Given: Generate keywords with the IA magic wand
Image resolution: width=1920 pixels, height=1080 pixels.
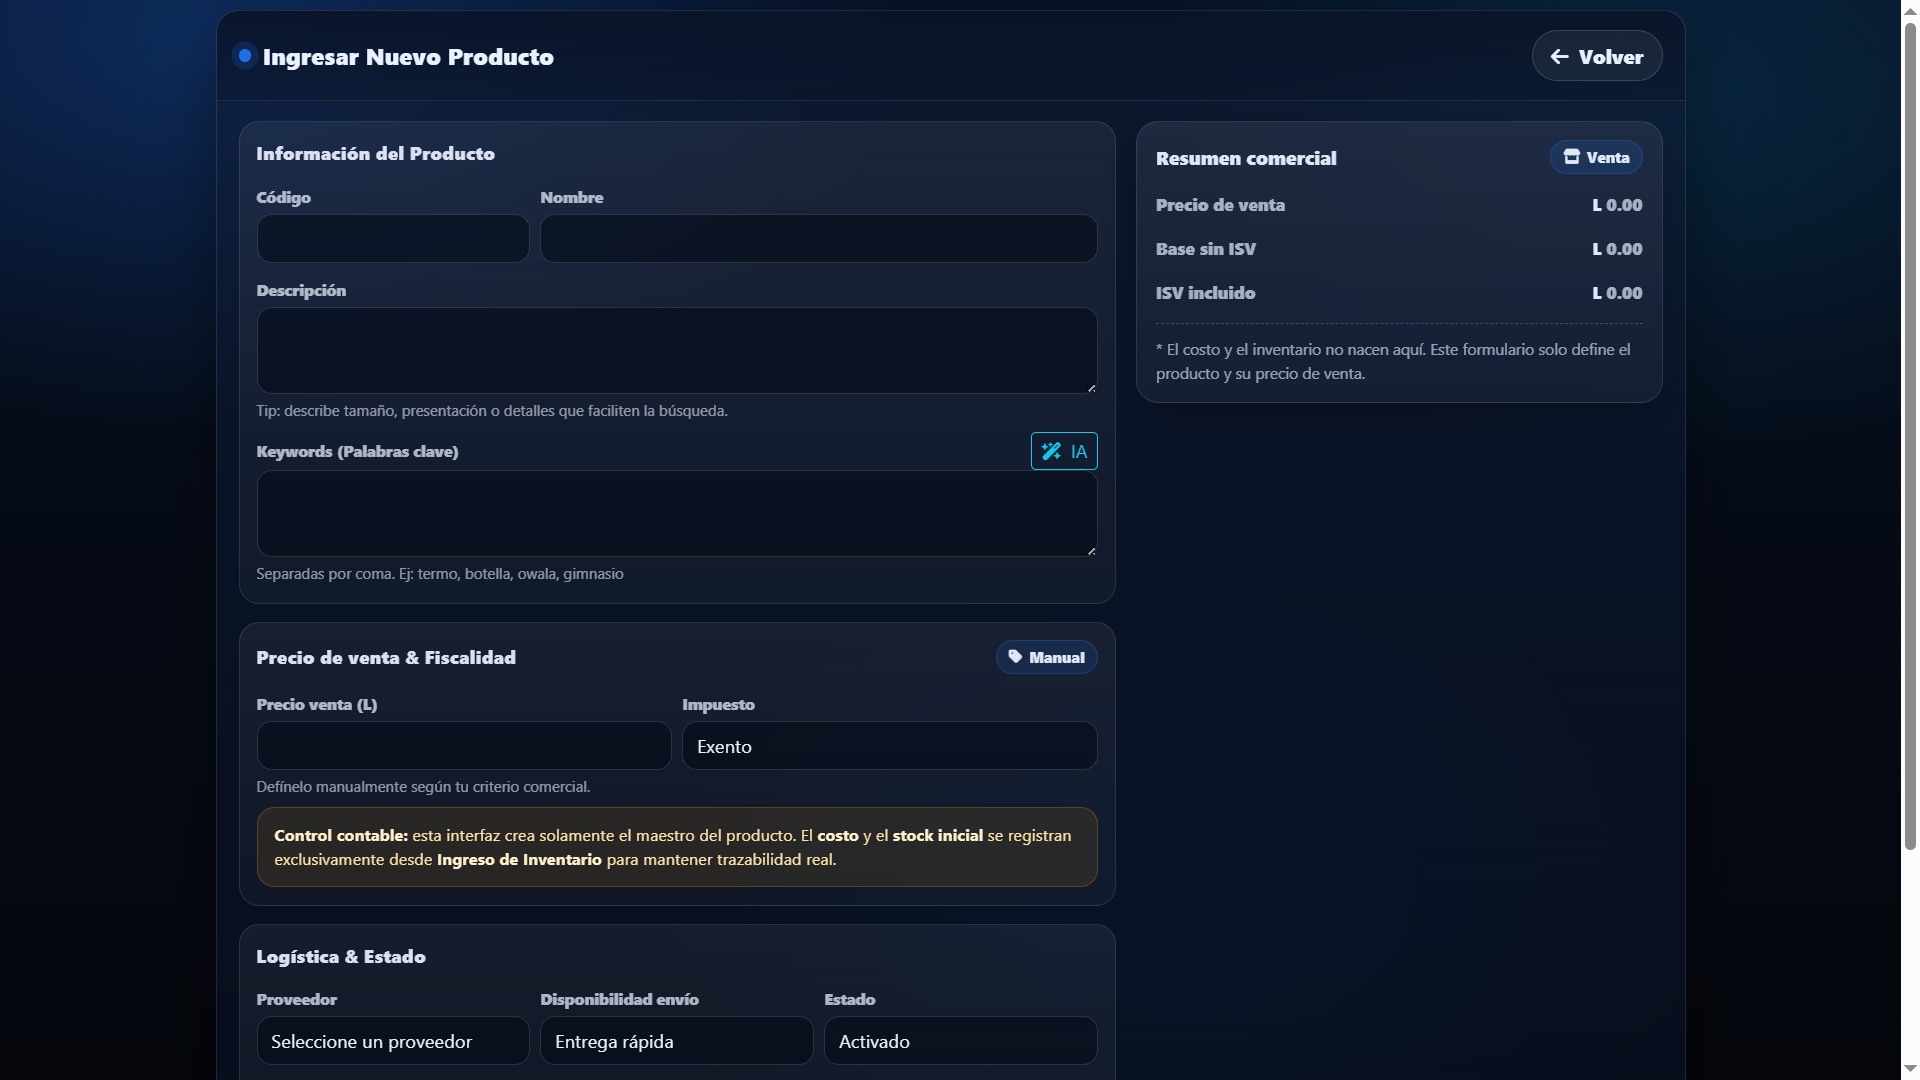Looking at the screenshot, I should [x=1052, y=451].
